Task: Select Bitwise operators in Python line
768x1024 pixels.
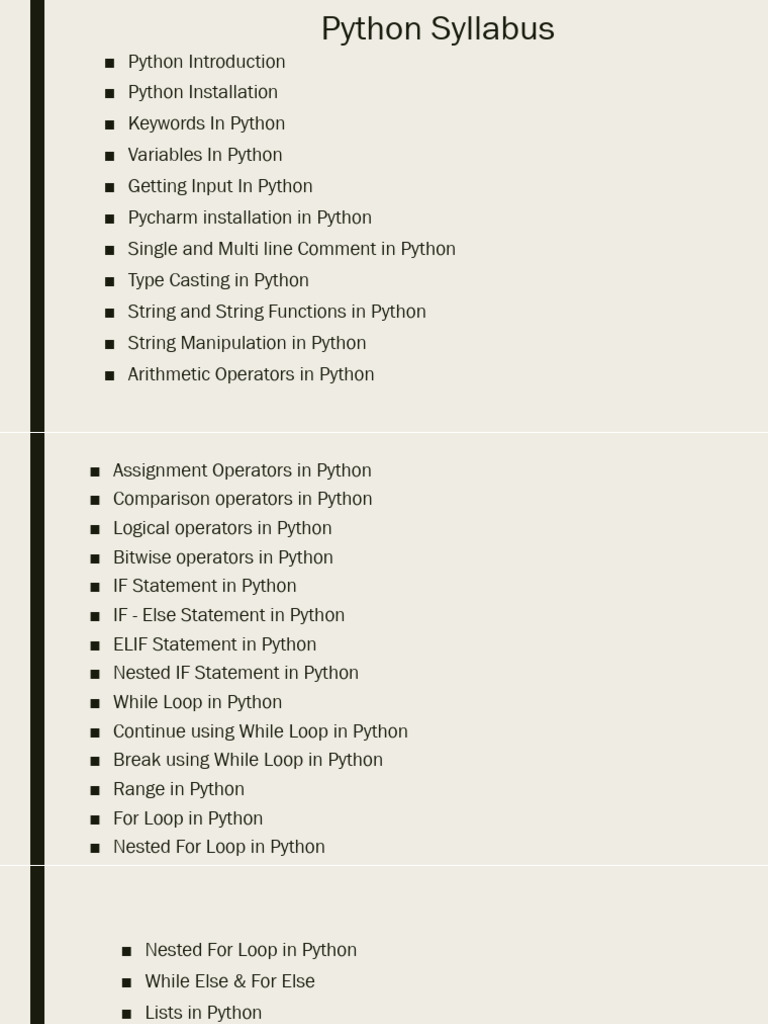Action: click(x=223, y=557)
